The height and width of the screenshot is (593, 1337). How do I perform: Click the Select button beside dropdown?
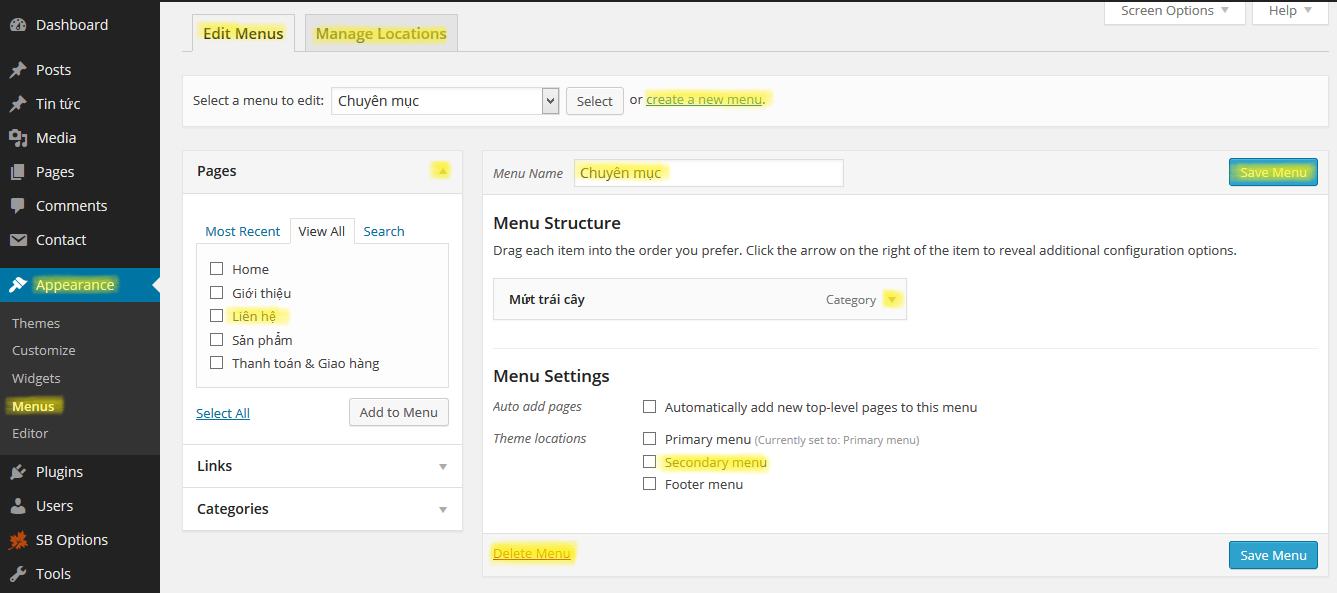[x=595, y=101]
